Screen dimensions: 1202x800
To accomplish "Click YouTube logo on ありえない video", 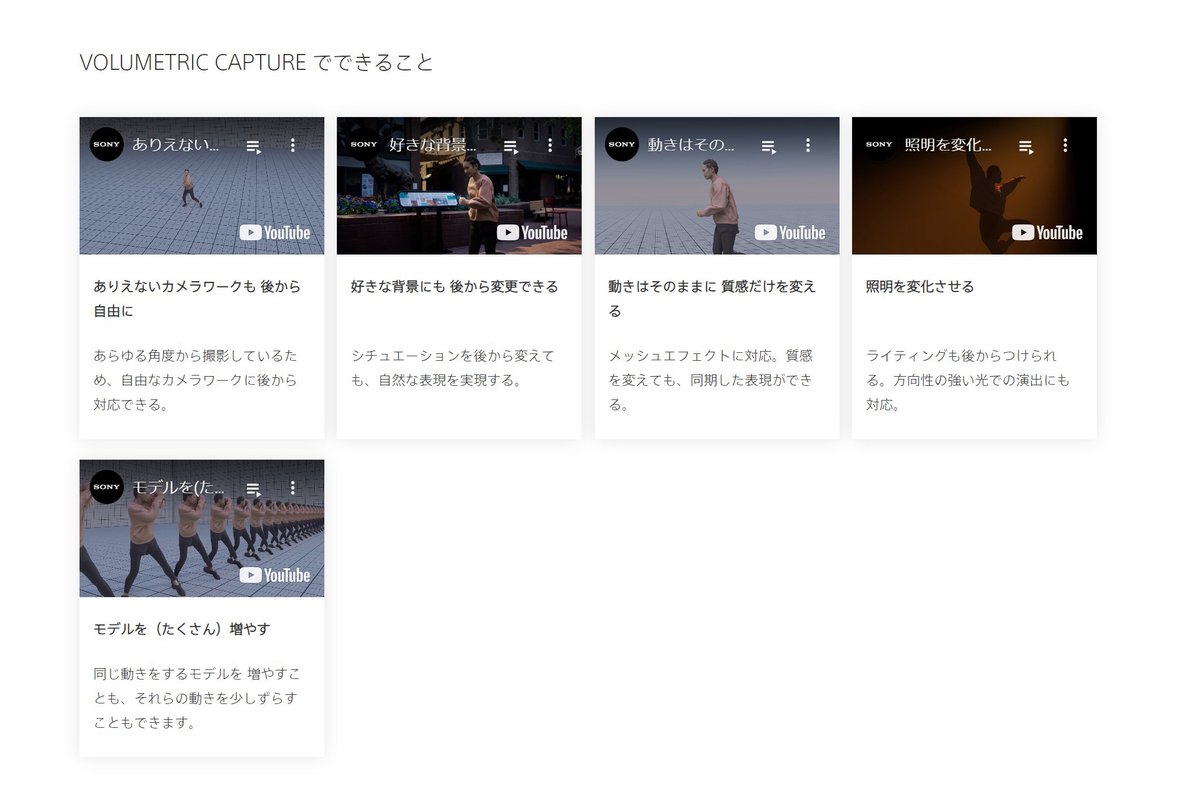I will tap(276, 233).
